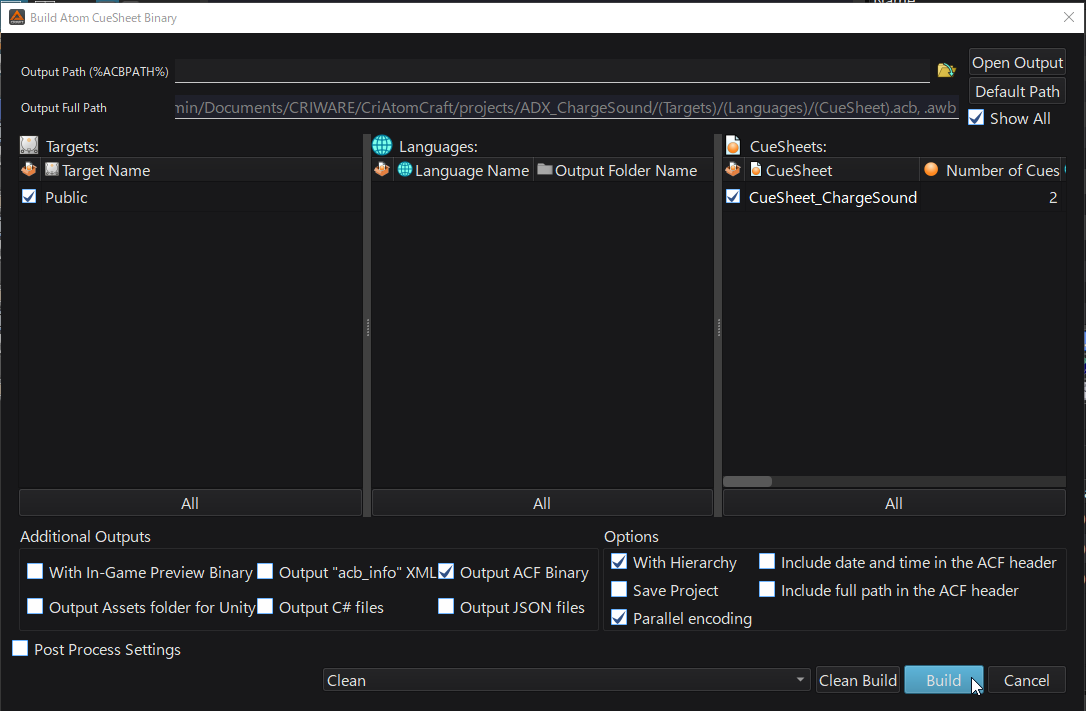The height and width of the screenshot is (711, 1086).
Task: Enable Output JSON files checkbox
Action: click(446, 606)
